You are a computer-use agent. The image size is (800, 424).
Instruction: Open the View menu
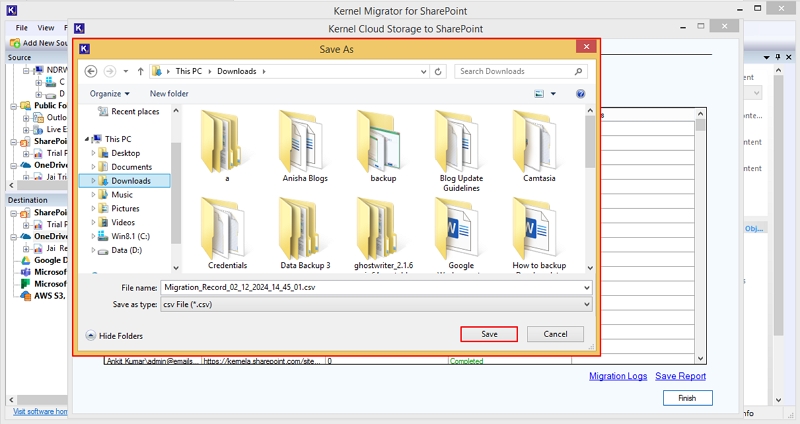point(48,28)
